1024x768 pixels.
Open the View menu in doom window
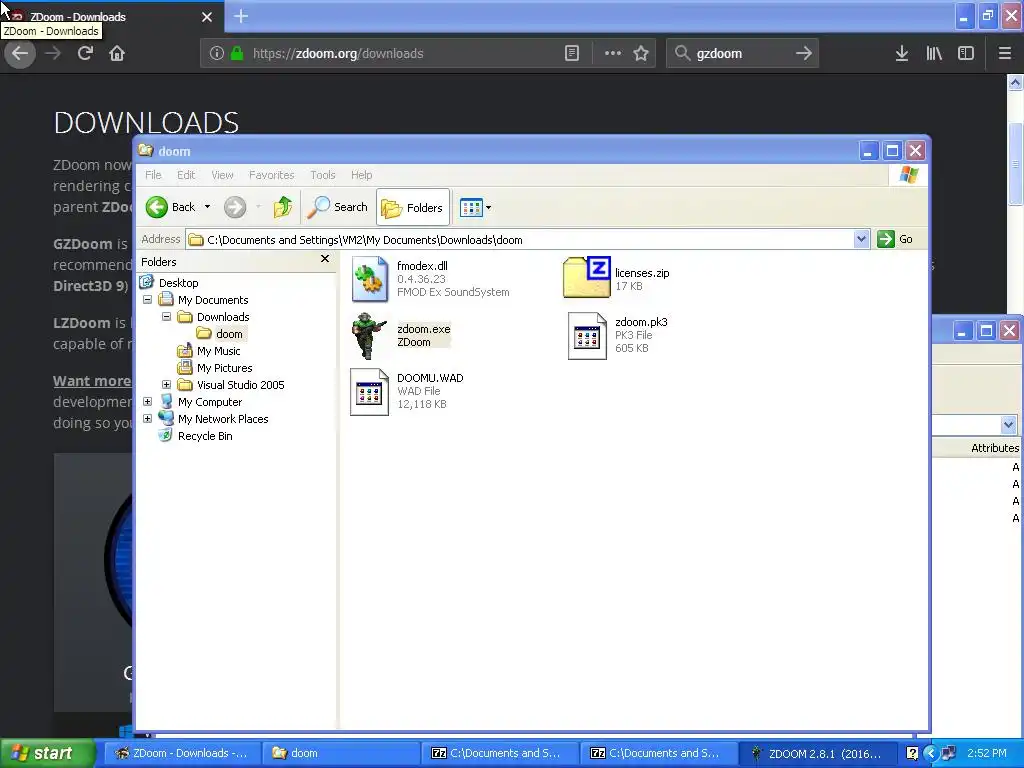tap(222, 175)
